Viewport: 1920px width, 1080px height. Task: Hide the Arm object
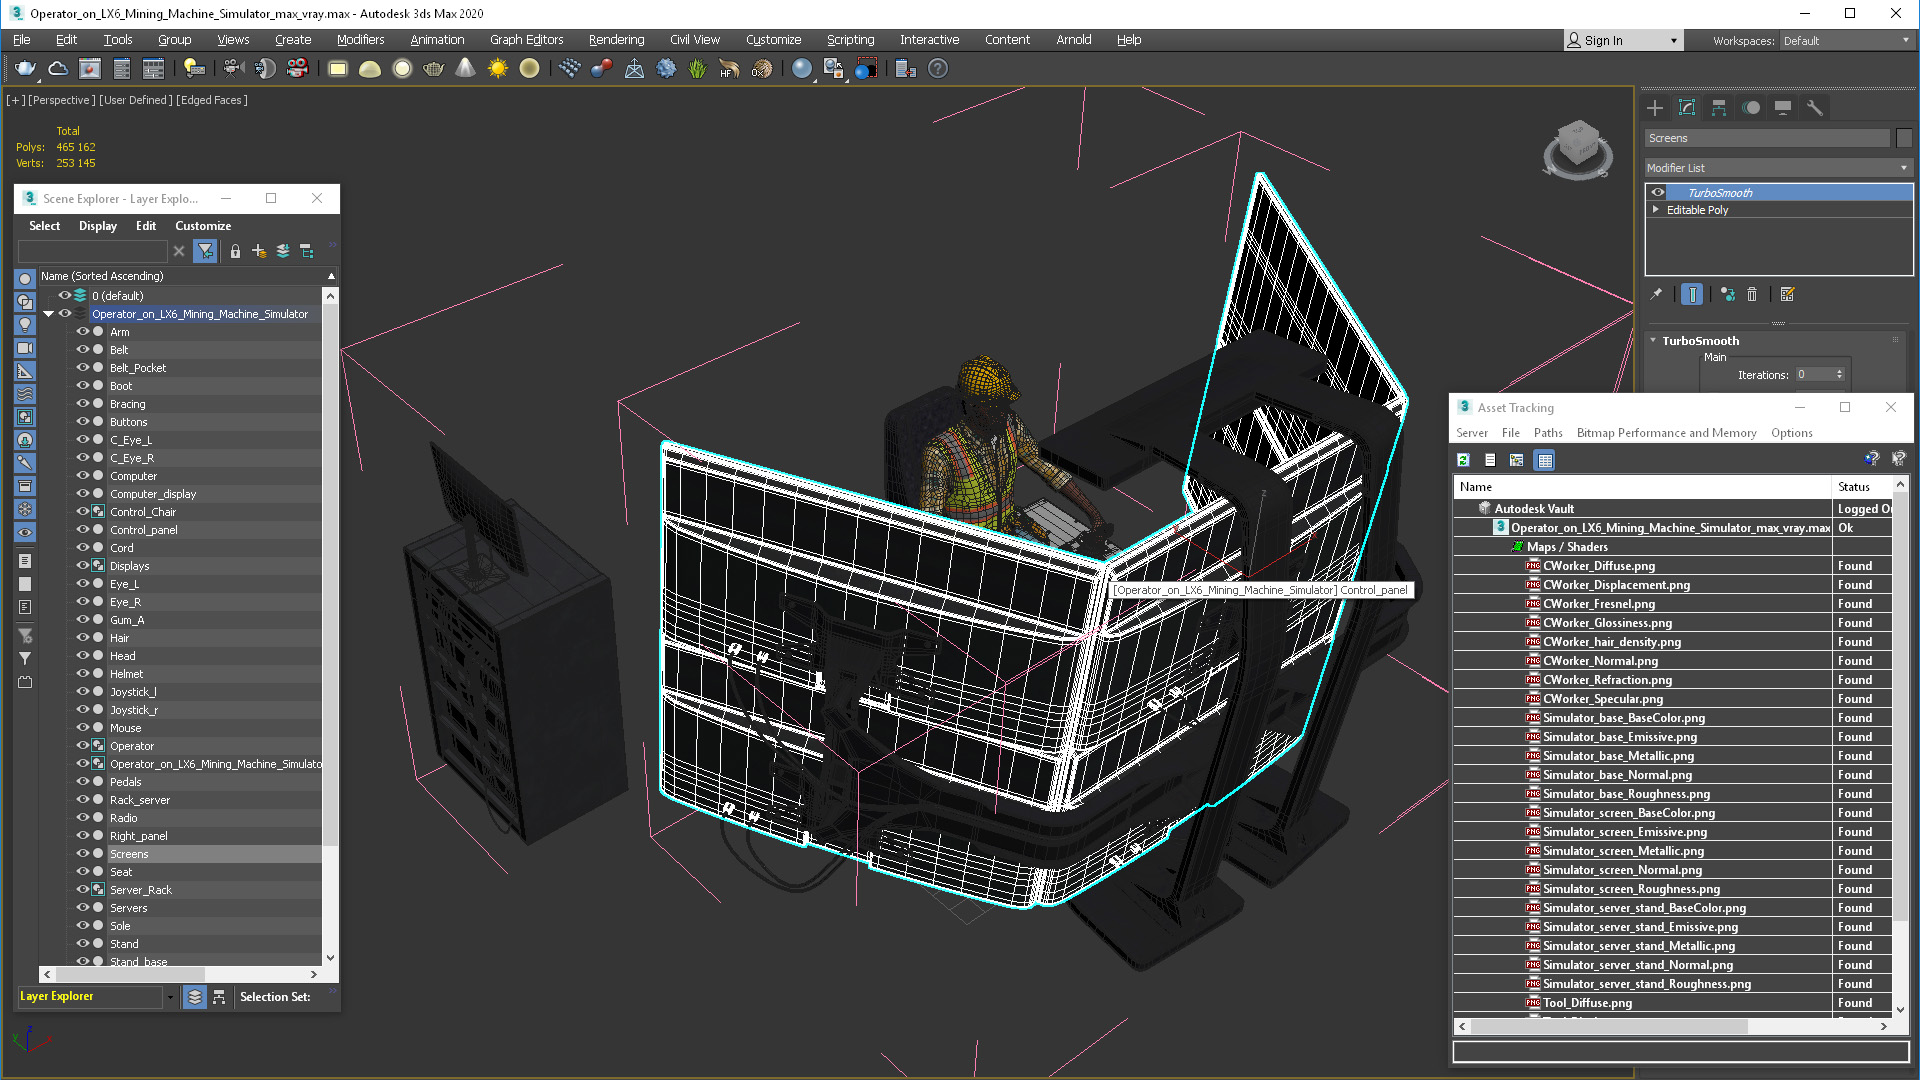point(83,332)
